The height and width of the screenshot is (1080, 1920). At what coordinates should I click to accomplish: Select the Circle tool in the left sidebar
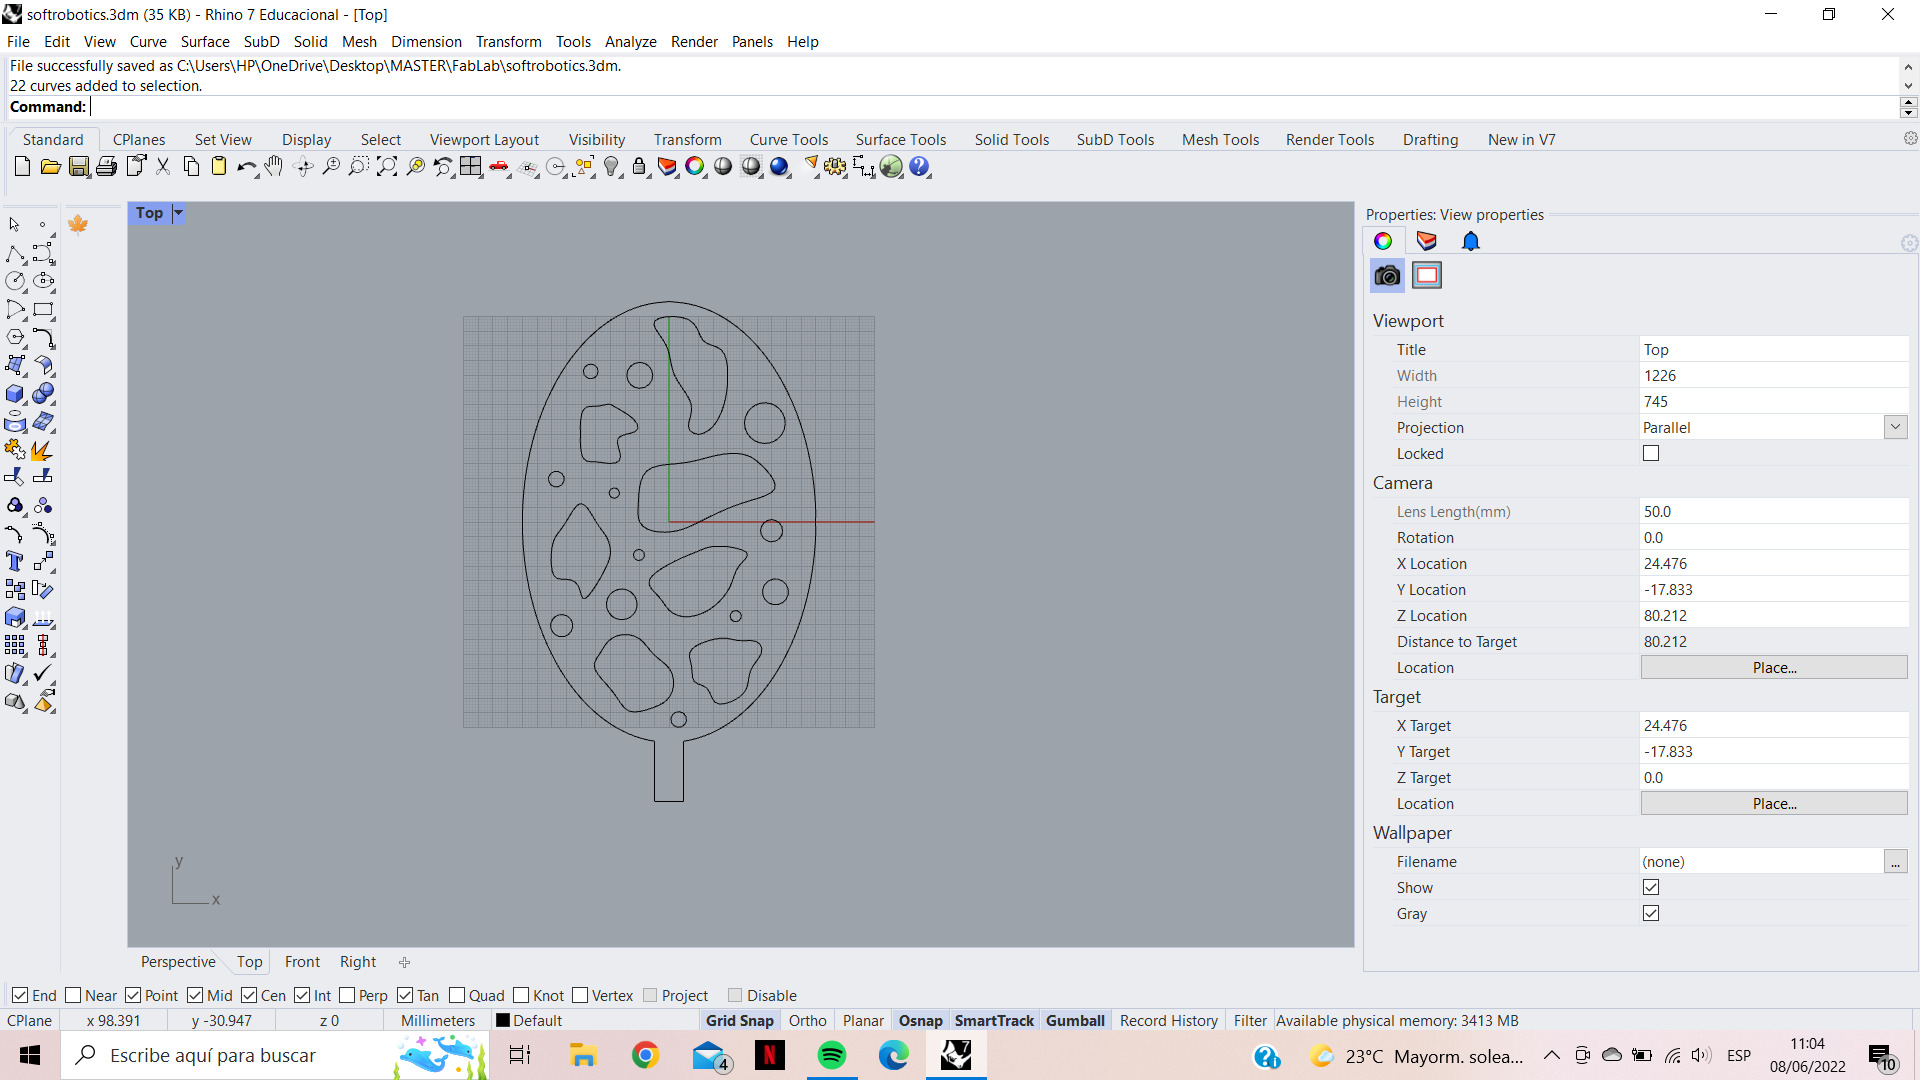pyautogui.click(x=15, y=282)
